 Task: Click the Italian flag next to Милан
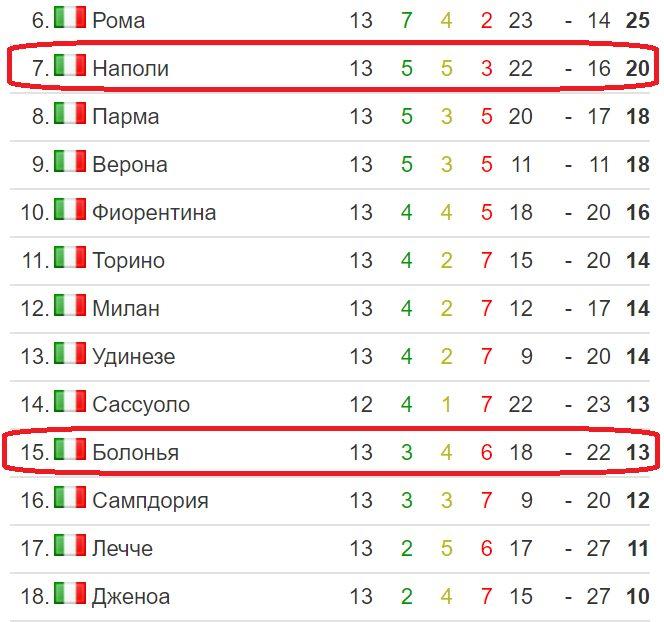click(69, 306)
